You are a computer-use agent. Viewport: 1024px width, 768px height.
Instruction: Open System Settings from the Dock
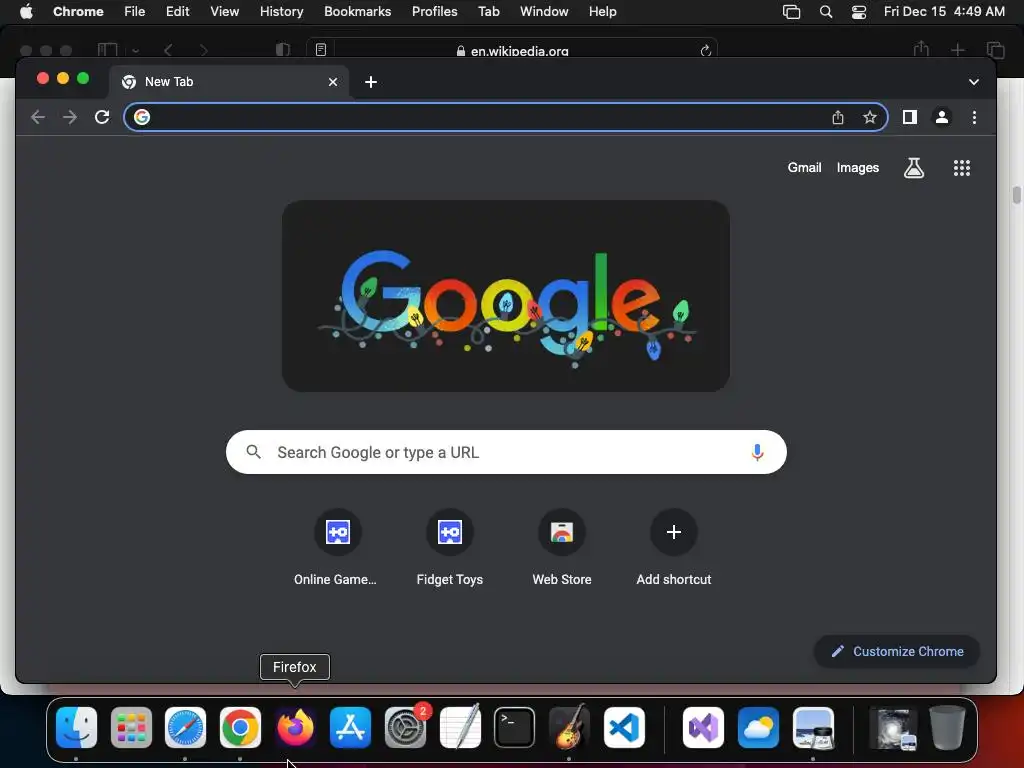click(x=405, y=727)
